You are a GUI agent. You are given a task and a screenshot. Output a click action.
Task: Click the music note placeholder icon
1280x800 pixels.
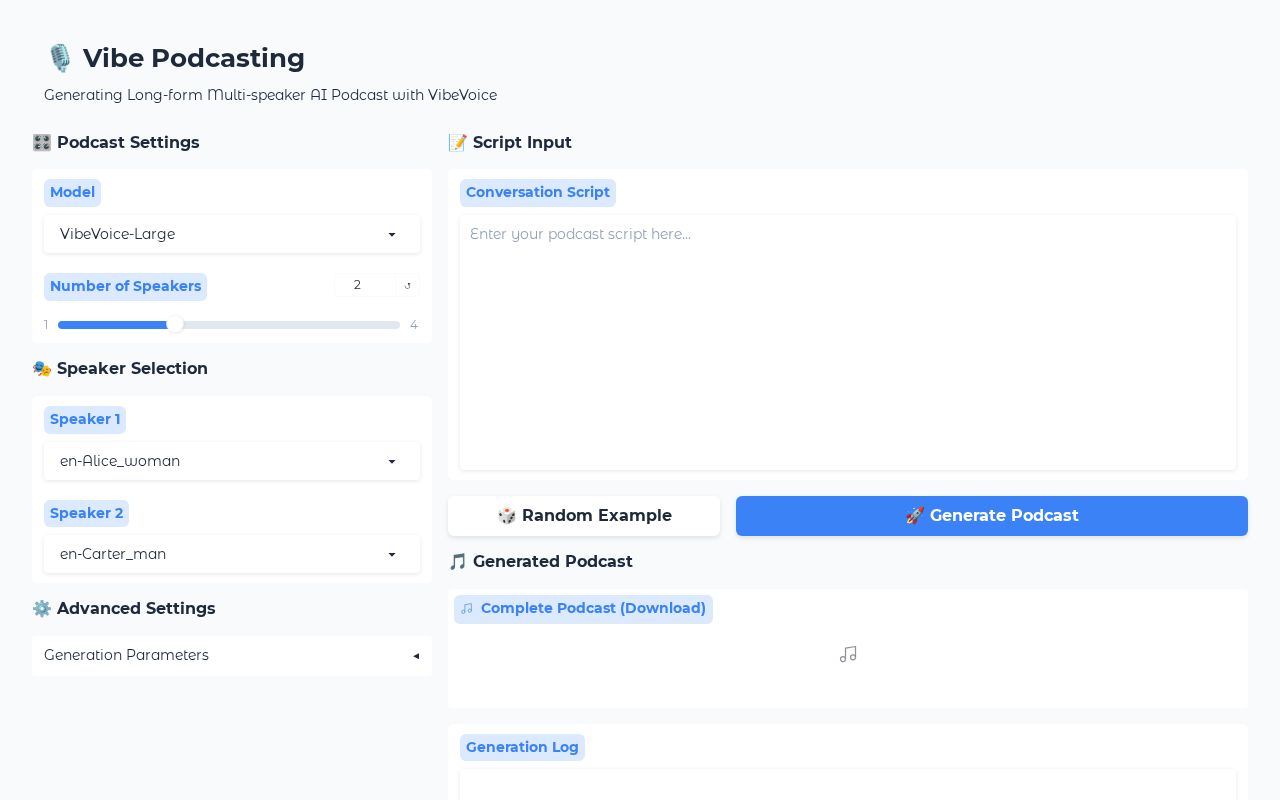(x=848, y=654)
